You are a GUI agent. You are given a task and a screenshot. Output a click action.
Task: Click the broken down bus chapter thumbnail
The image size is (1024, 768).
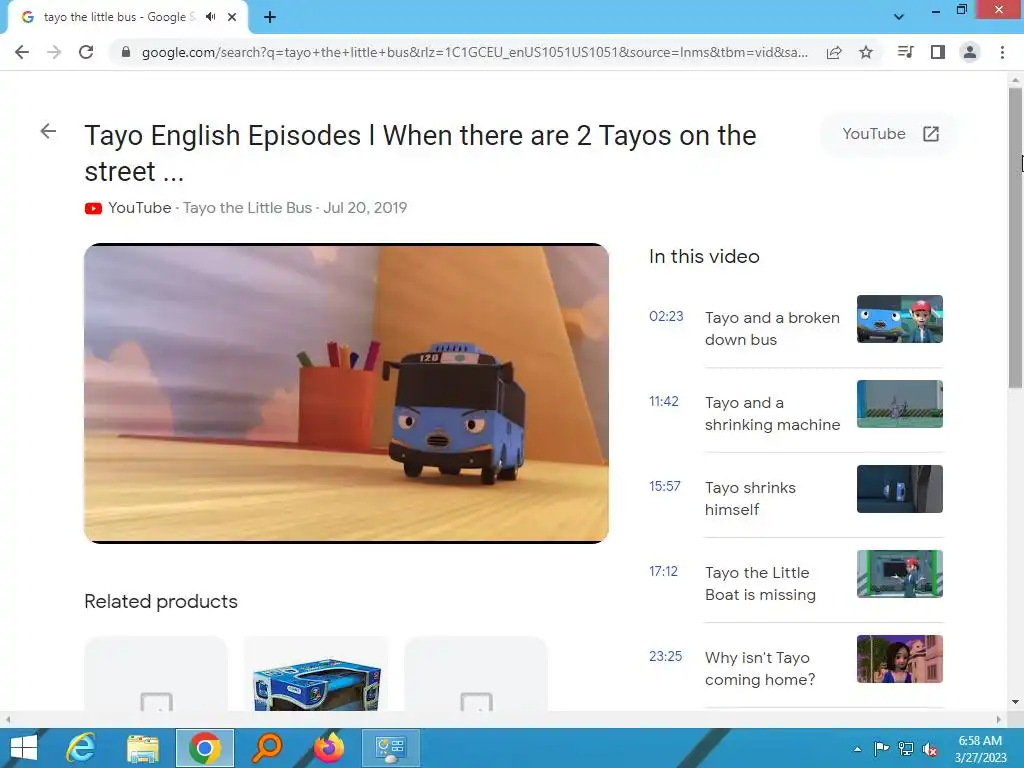(x=900, y=319)
